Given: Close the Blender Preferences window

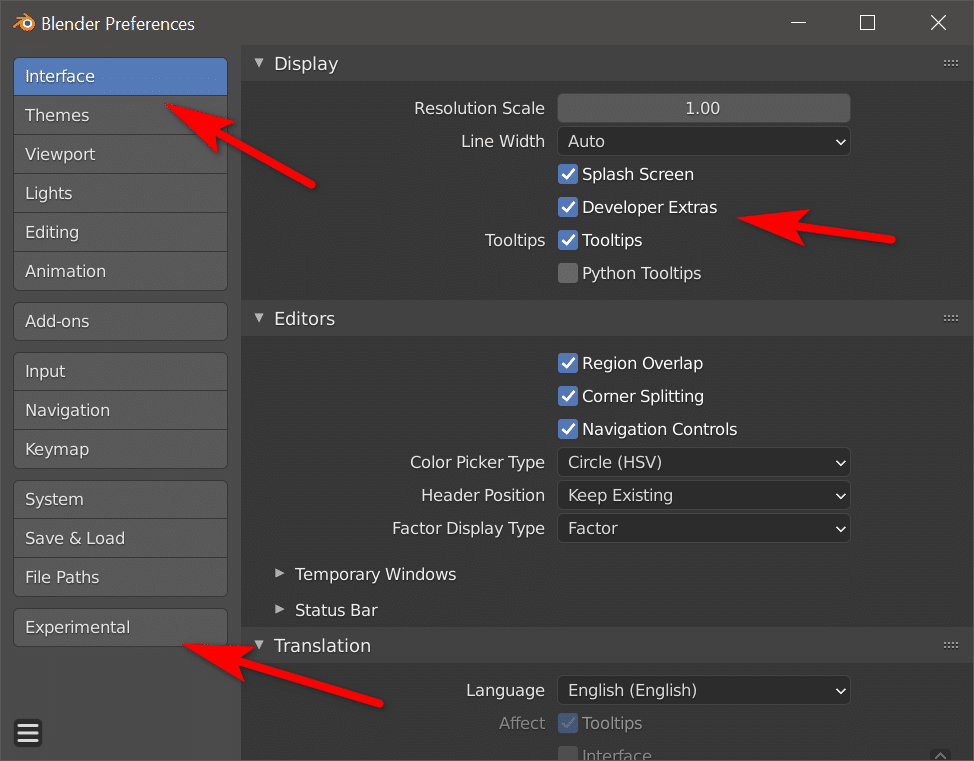Looking at the screenshot, I should pos(938,23).
